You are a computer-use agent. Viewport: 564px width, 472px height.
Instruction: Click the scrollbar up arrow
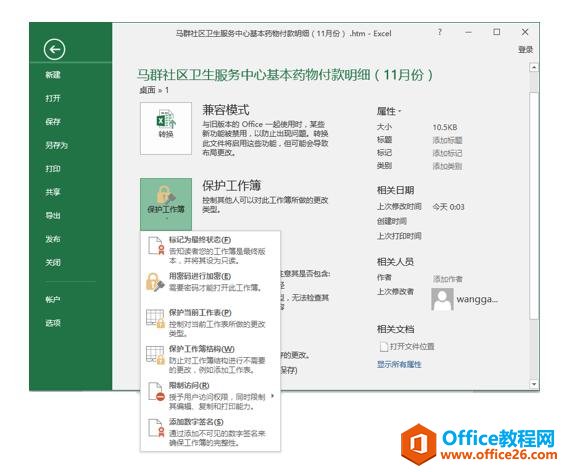[534, 67]
